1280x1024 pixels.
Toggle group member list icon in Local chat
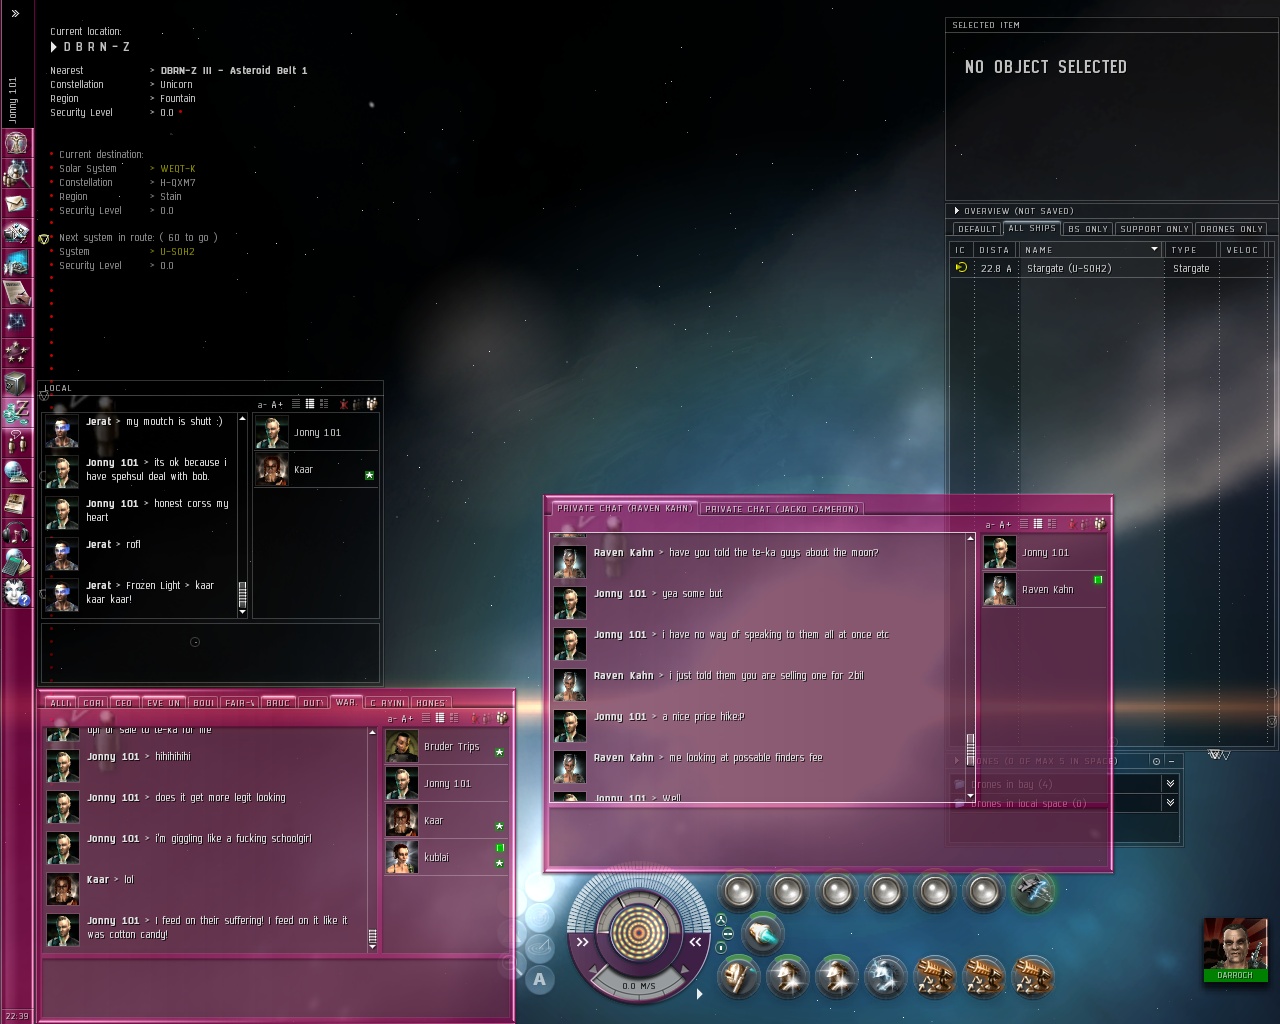[371, 404]
